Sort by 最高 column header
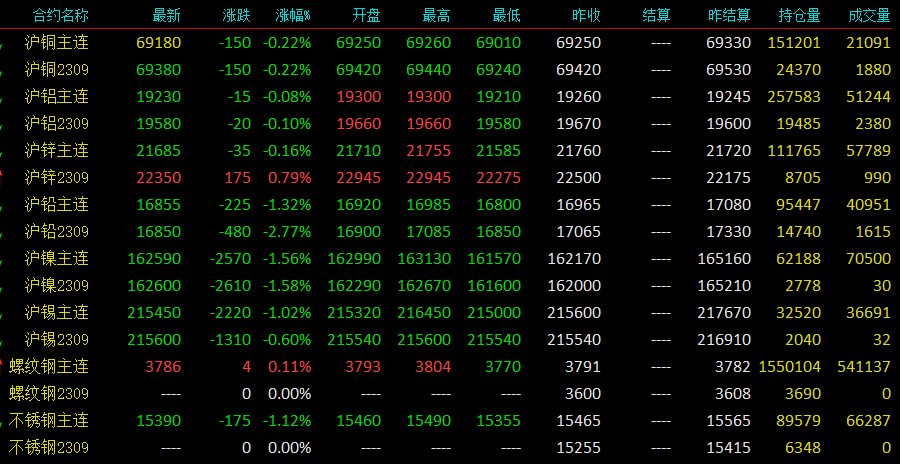 (x=436, y=16)
